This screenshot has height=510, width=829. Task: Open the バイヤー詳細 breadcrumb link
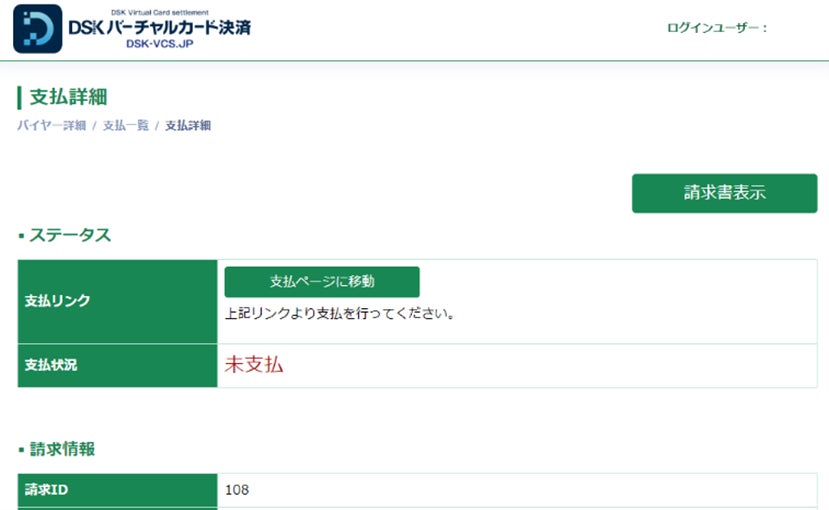[51, 126]
